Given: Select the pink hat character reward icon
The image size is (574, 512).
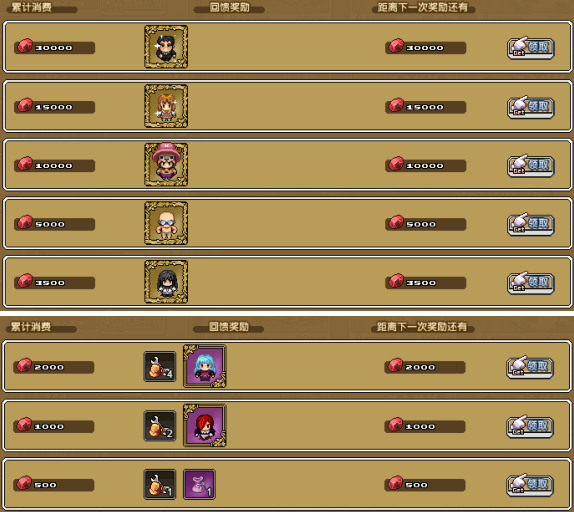Looking at the screenshot, I should click(x=166, y=165).
